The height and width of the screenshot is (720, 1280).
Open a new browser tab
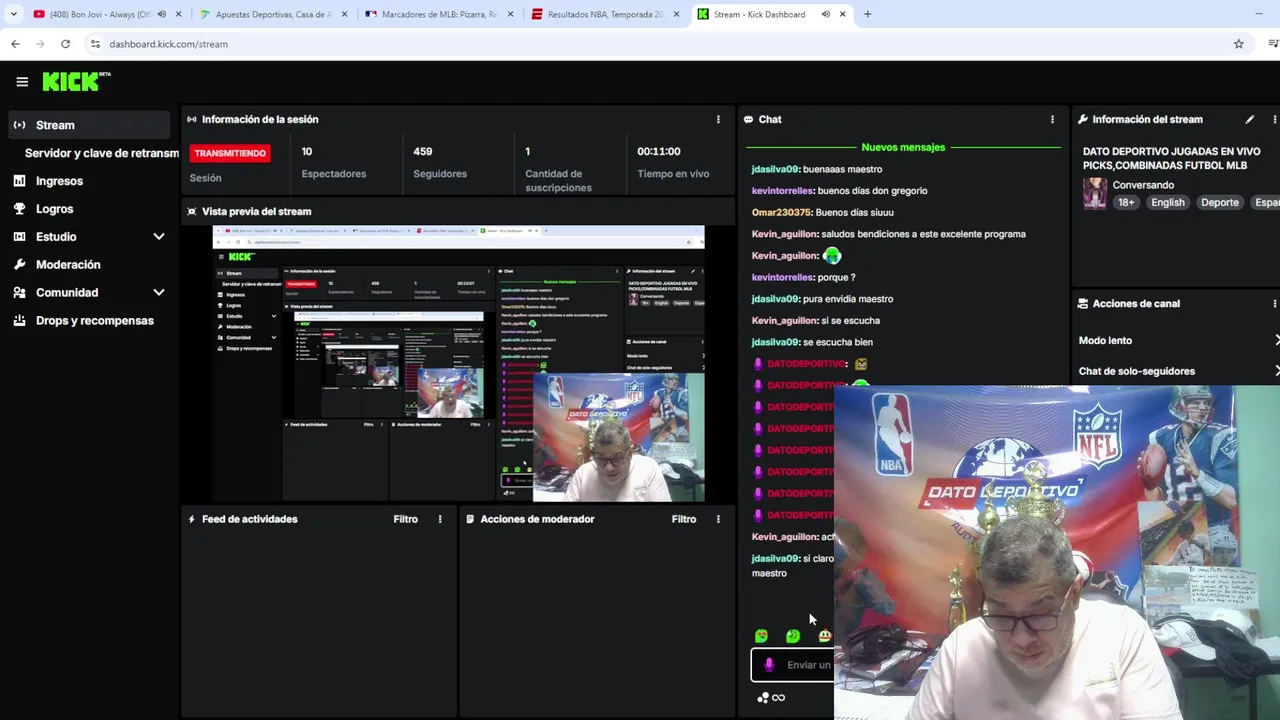[x=867, y=14]
